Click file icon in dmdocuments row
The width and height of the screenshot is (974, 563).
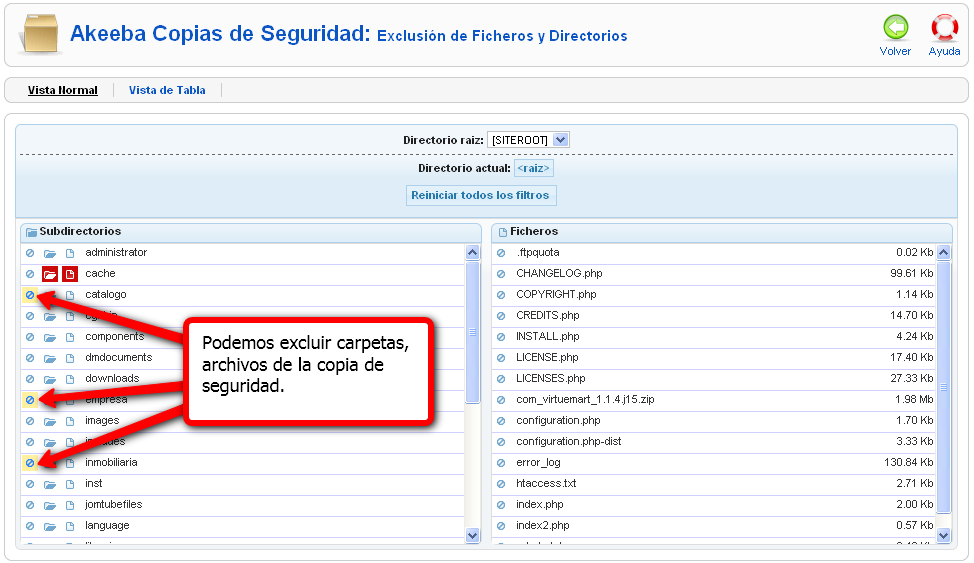[70, 359]
